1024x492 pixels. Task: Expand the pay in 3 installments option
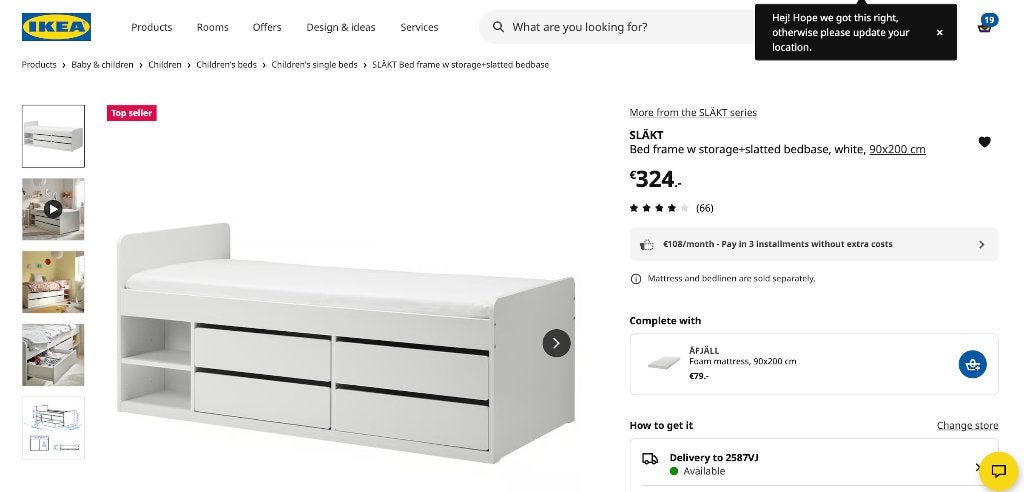814,244
